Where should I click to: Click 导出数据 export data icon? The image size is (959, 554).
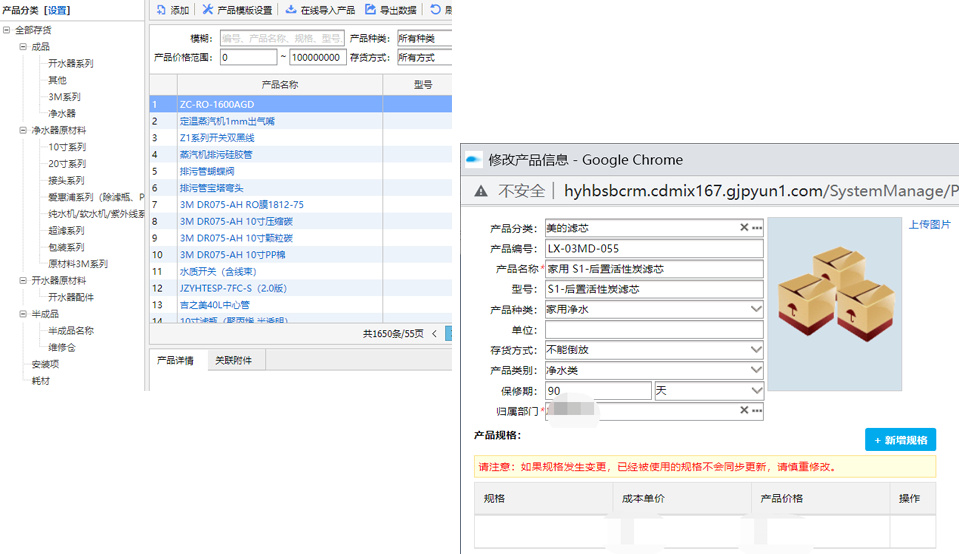[370, 10]
